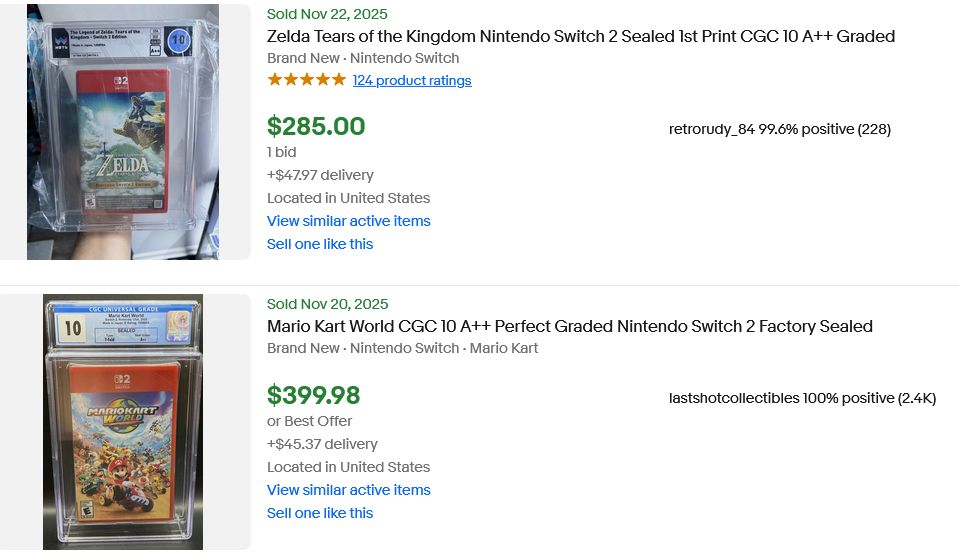The image size is (959, 557).
Task: Click the or Best Offer text
Action: tap(309, 421)
